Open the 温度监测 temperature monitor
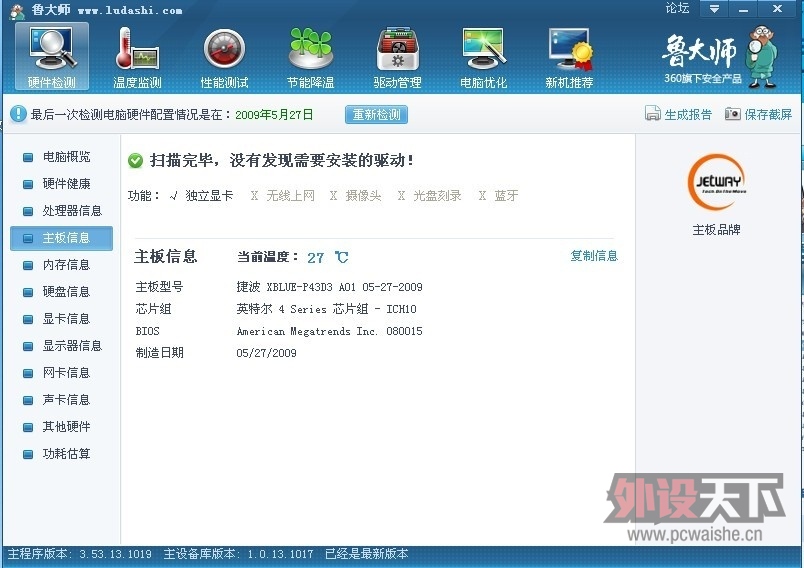 tap(137, 57)
